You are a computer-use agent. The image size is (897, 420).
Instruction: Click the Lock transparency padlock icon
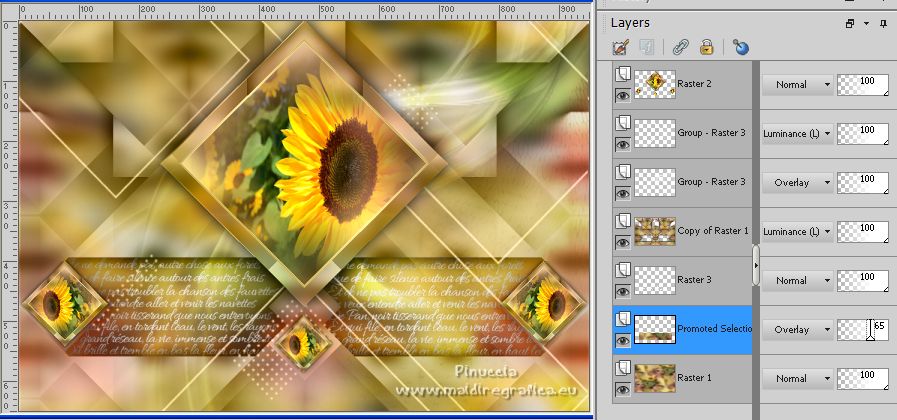point(707,47)
